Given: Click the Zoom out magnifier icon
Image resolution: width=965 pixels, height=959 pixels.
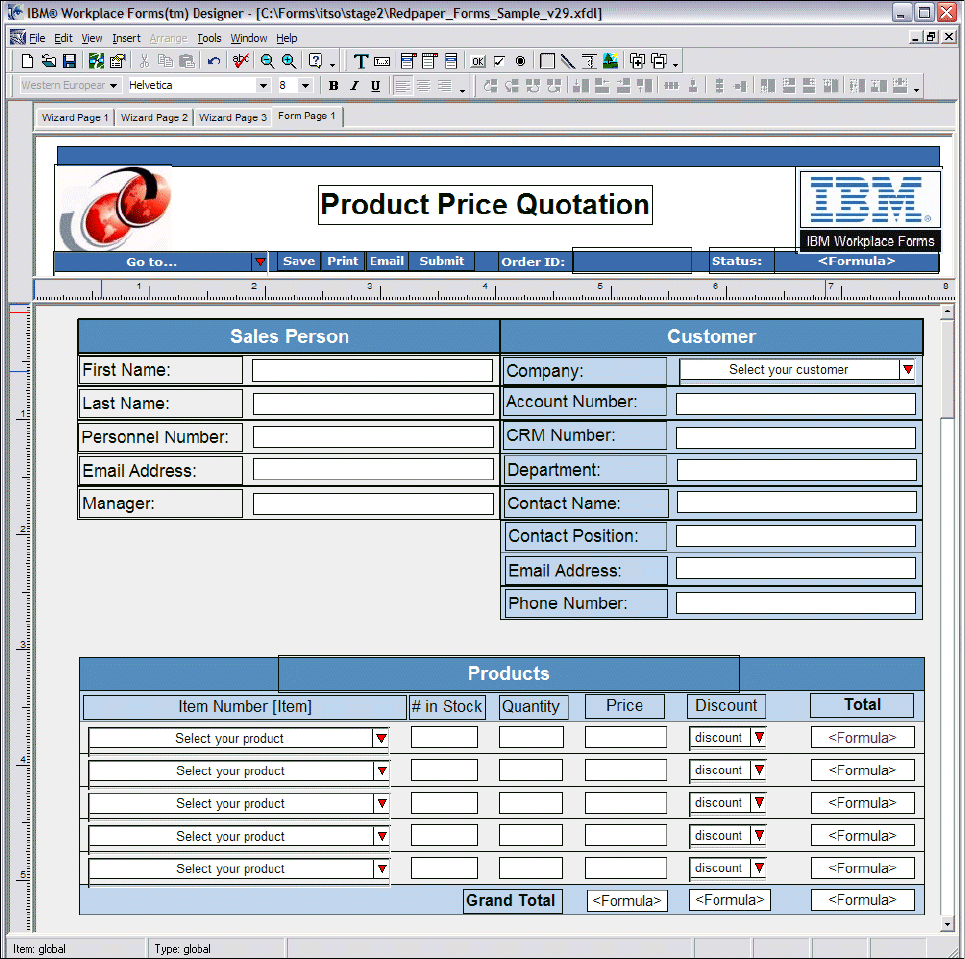Looking at the screenshot, I should click(267, 61).
